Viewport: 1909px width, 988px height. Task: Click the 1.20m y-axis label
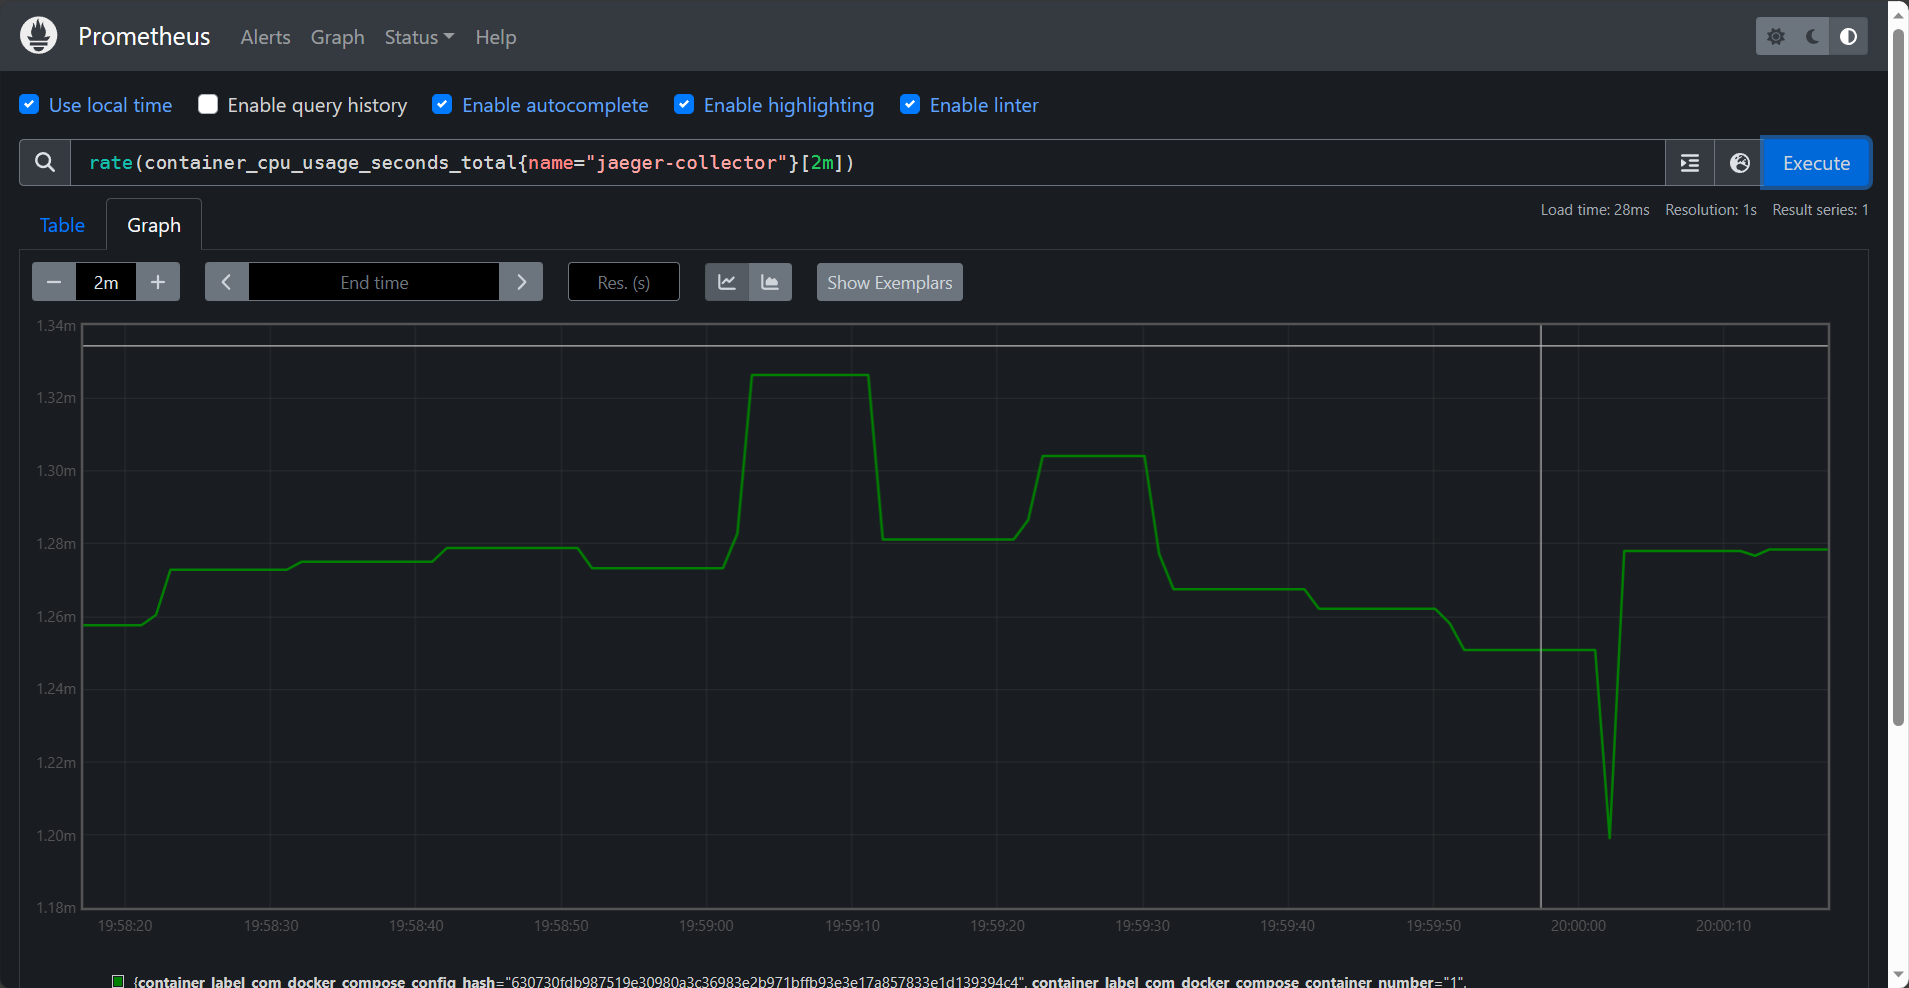[x=56, y=836]
